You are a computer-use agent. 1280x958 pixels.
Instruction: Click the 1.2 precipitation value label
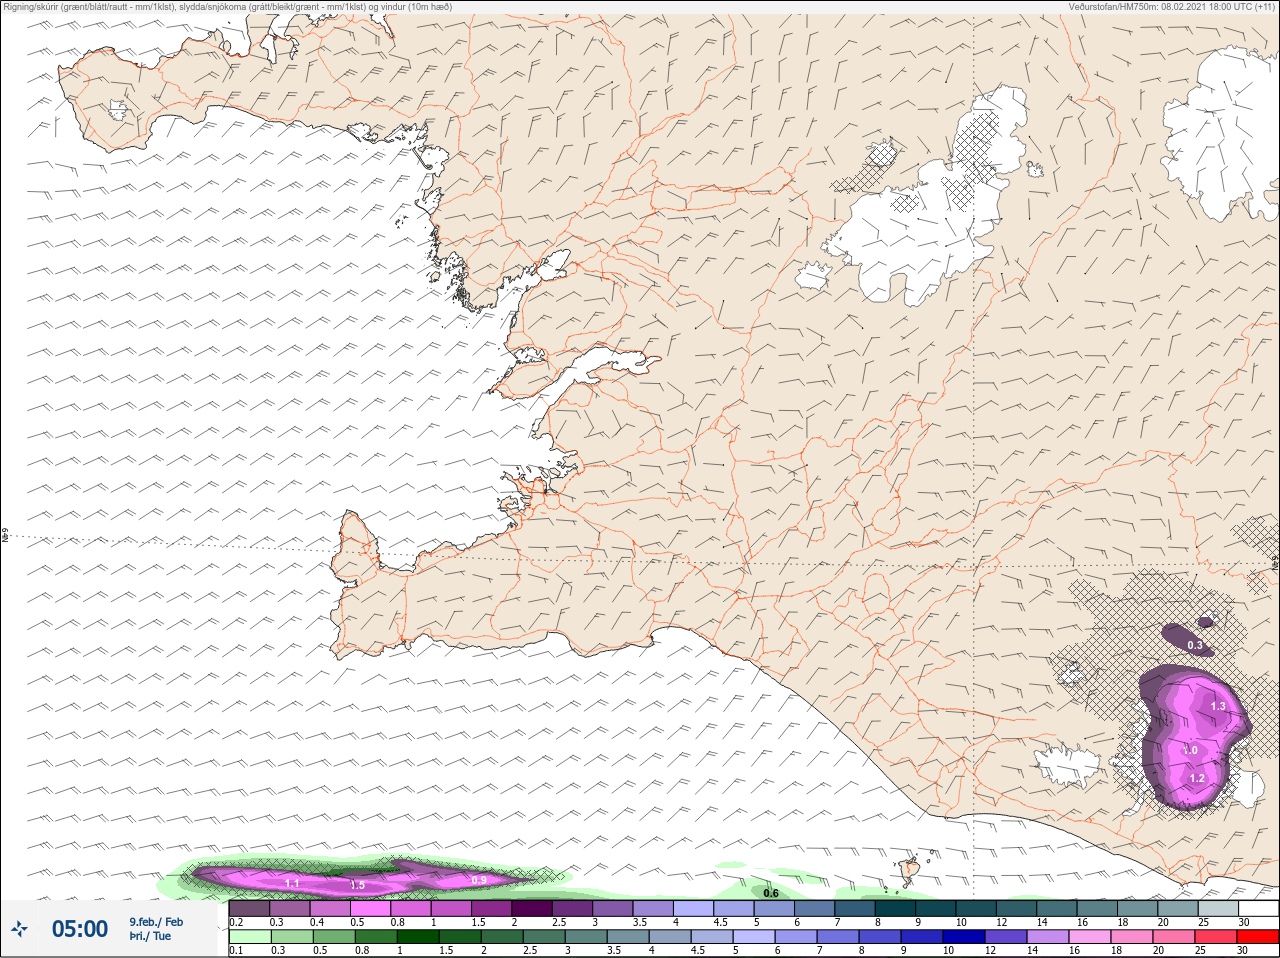click(1197, 777)
